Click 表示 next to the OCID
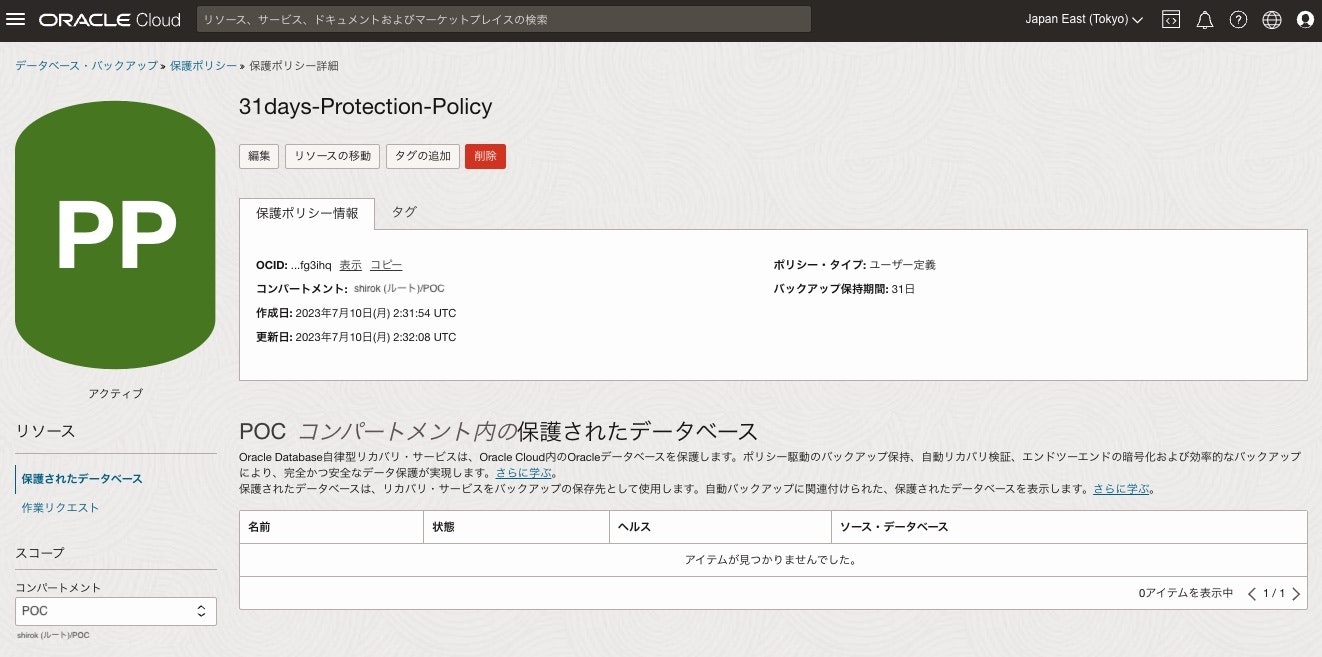The height and width of the screenshot is (657, 1322). pos(350,265)
